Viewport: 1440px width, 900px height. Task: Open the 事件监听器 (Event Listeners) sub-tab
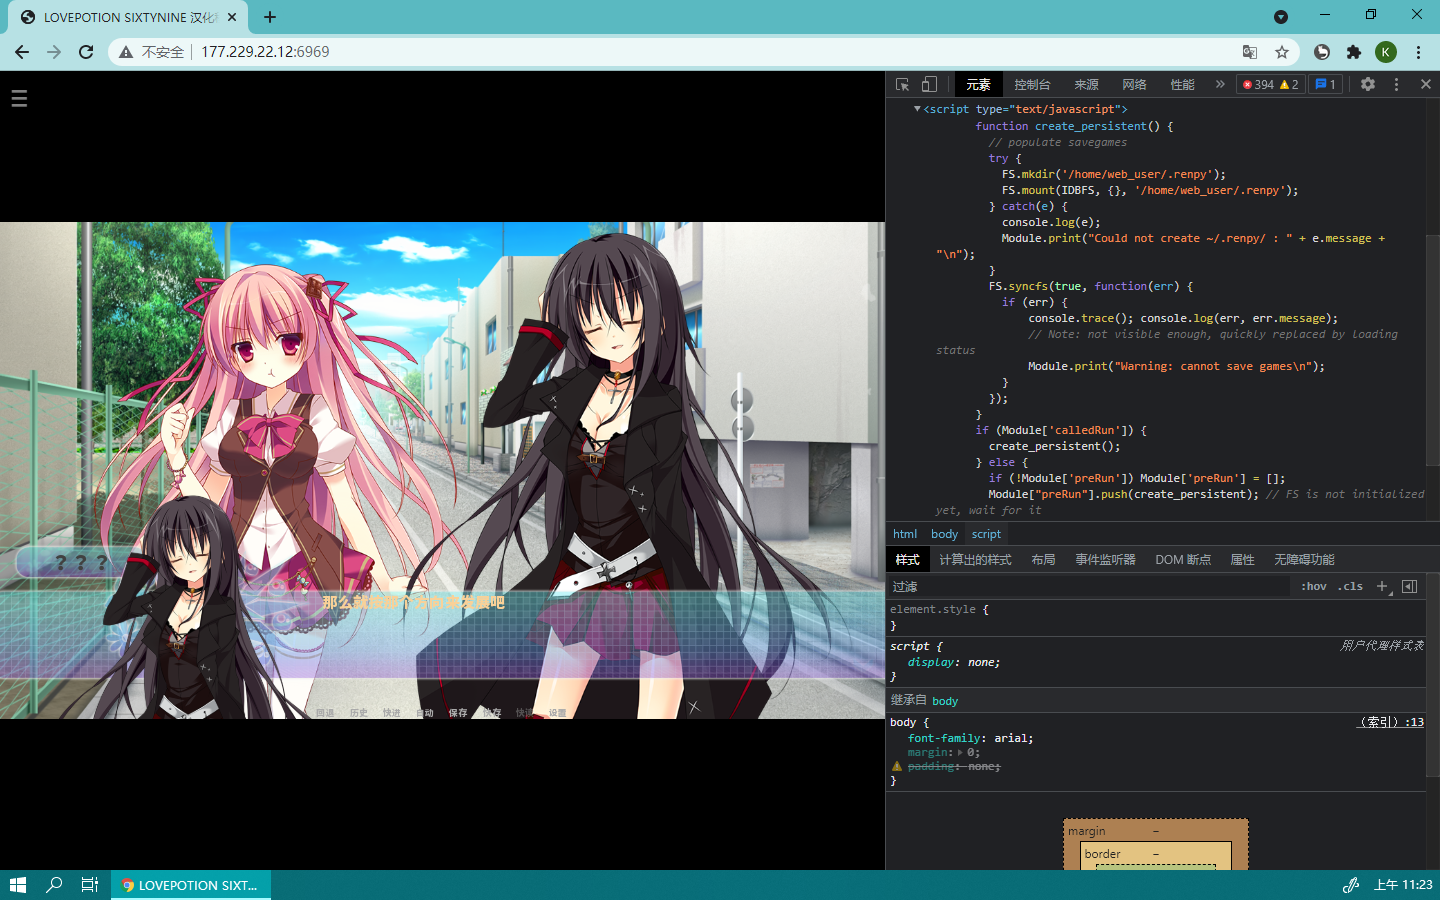click(x=1105, y=560)
